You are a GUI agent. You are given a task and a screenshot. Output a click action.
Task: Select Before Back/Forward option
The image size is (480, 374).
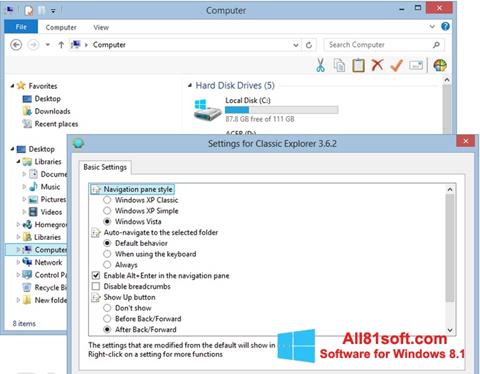point(107,319)
